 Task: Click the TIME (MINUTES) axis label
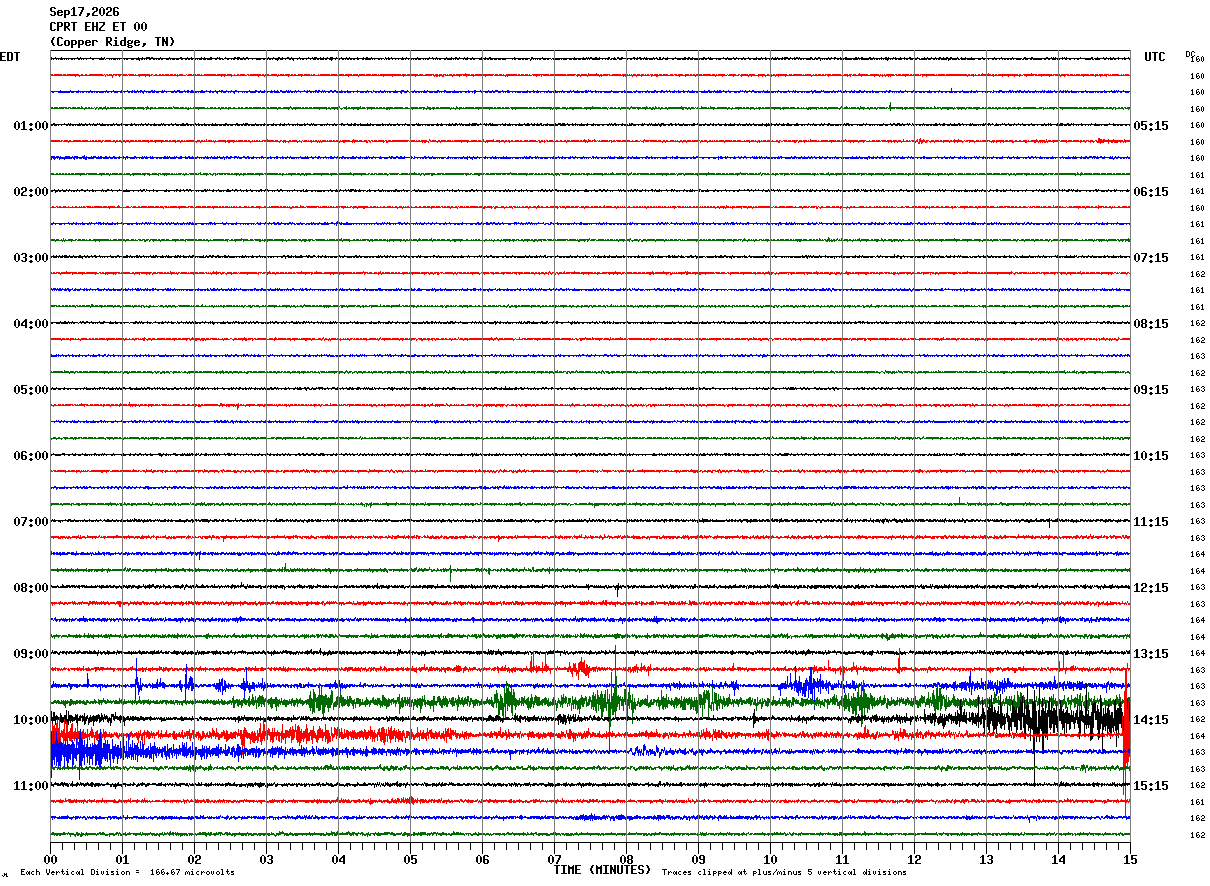[x=602, y=870]
